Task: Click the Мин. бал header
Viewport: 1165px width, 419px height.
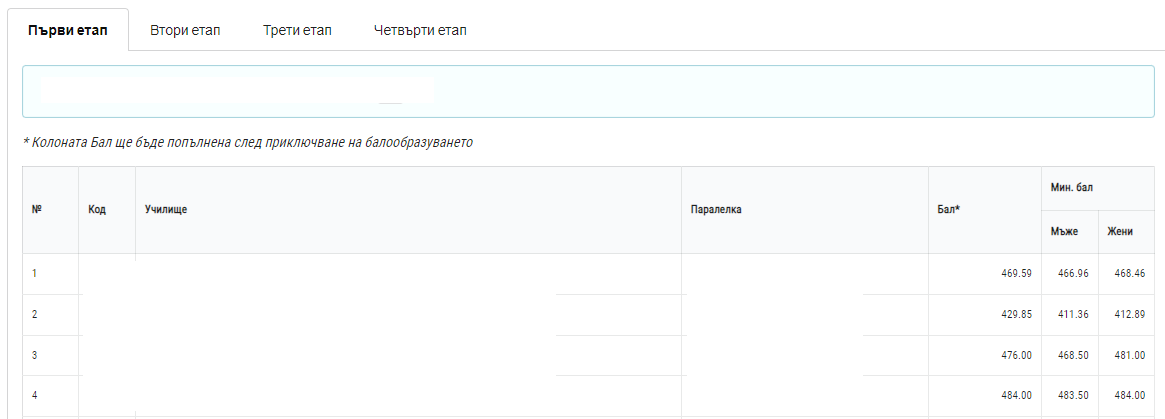Action: [x=1069, y=188]
